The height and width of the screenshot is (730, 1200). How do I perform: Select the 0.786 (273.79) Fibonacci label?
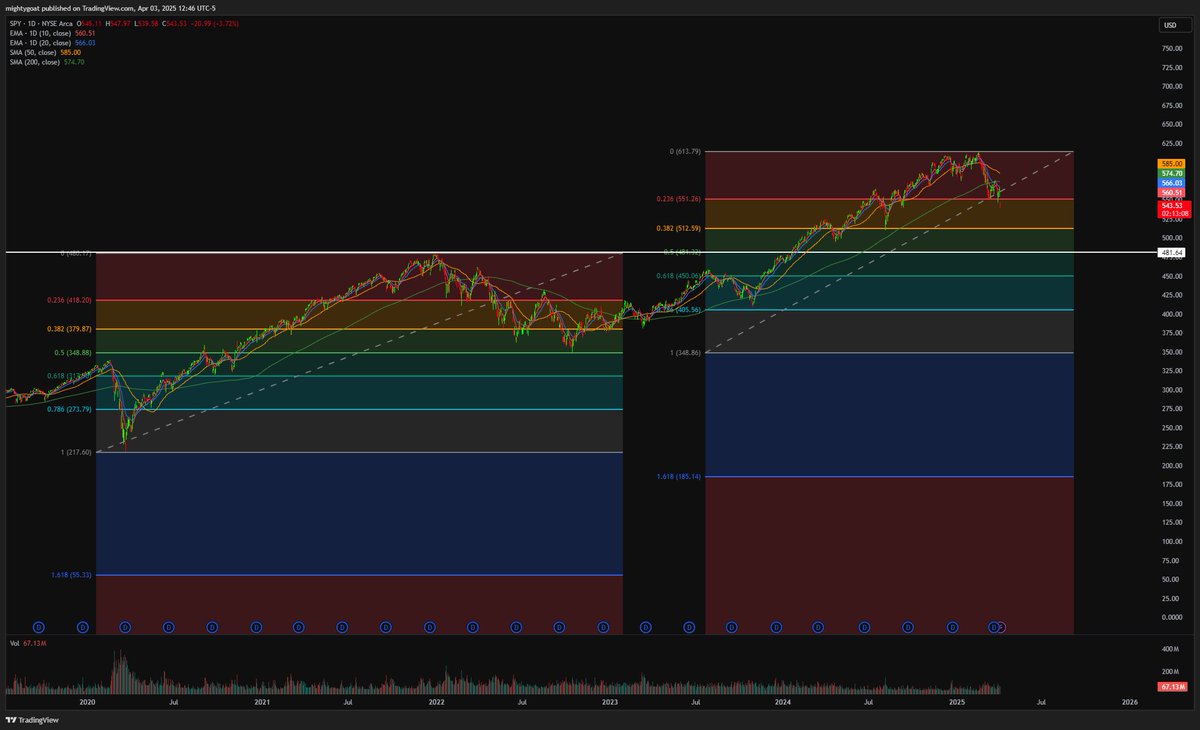tap(69, 409)
